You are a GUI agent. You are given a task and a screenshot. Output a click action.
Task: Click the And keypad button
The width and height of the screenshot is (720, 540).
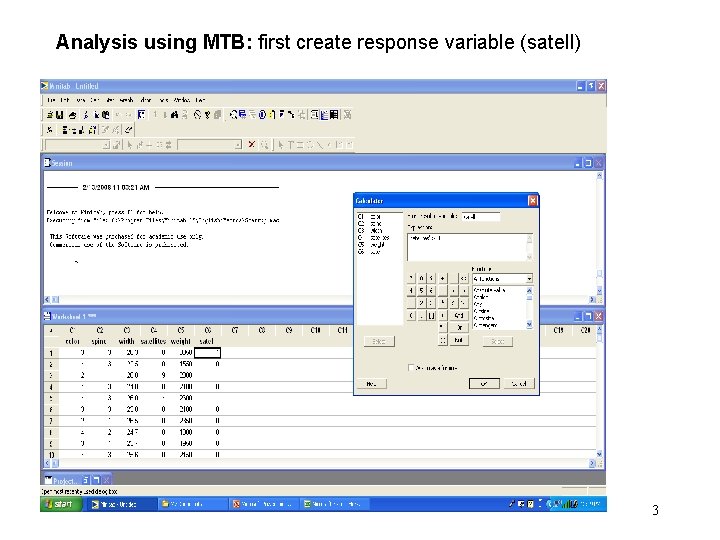[459, 316]
